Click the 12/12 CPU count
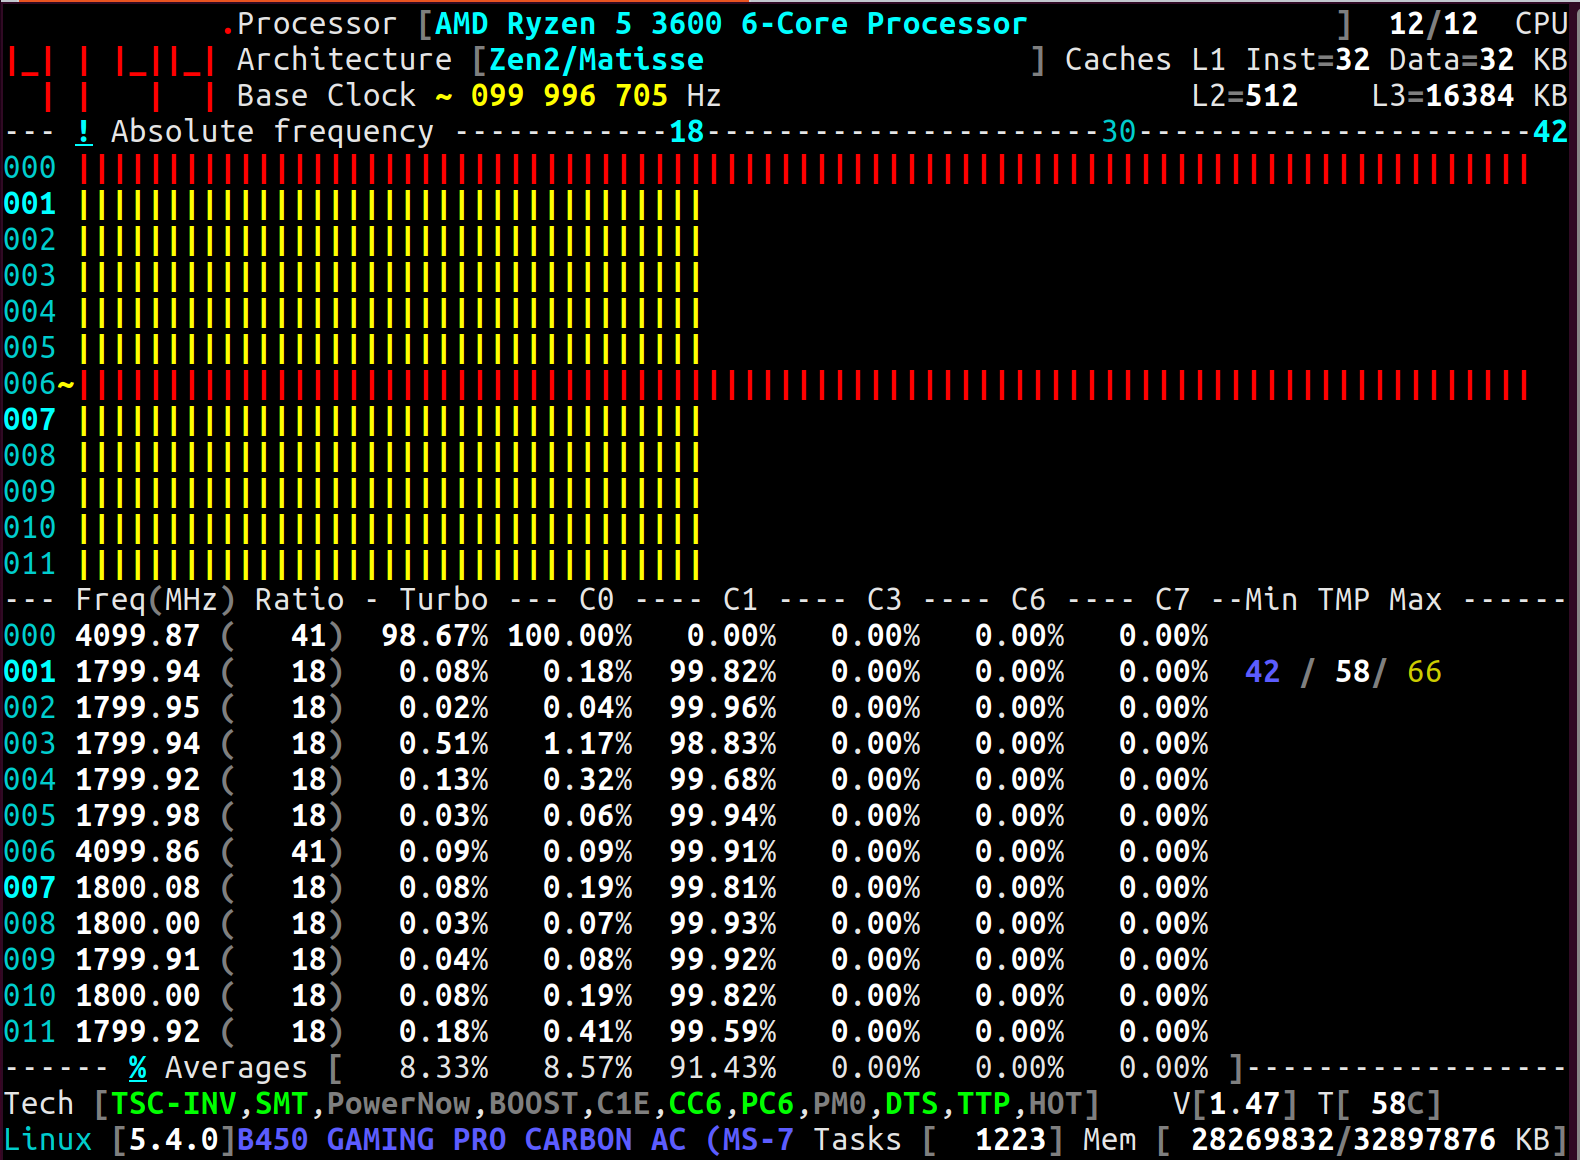 coord(1433,24)
